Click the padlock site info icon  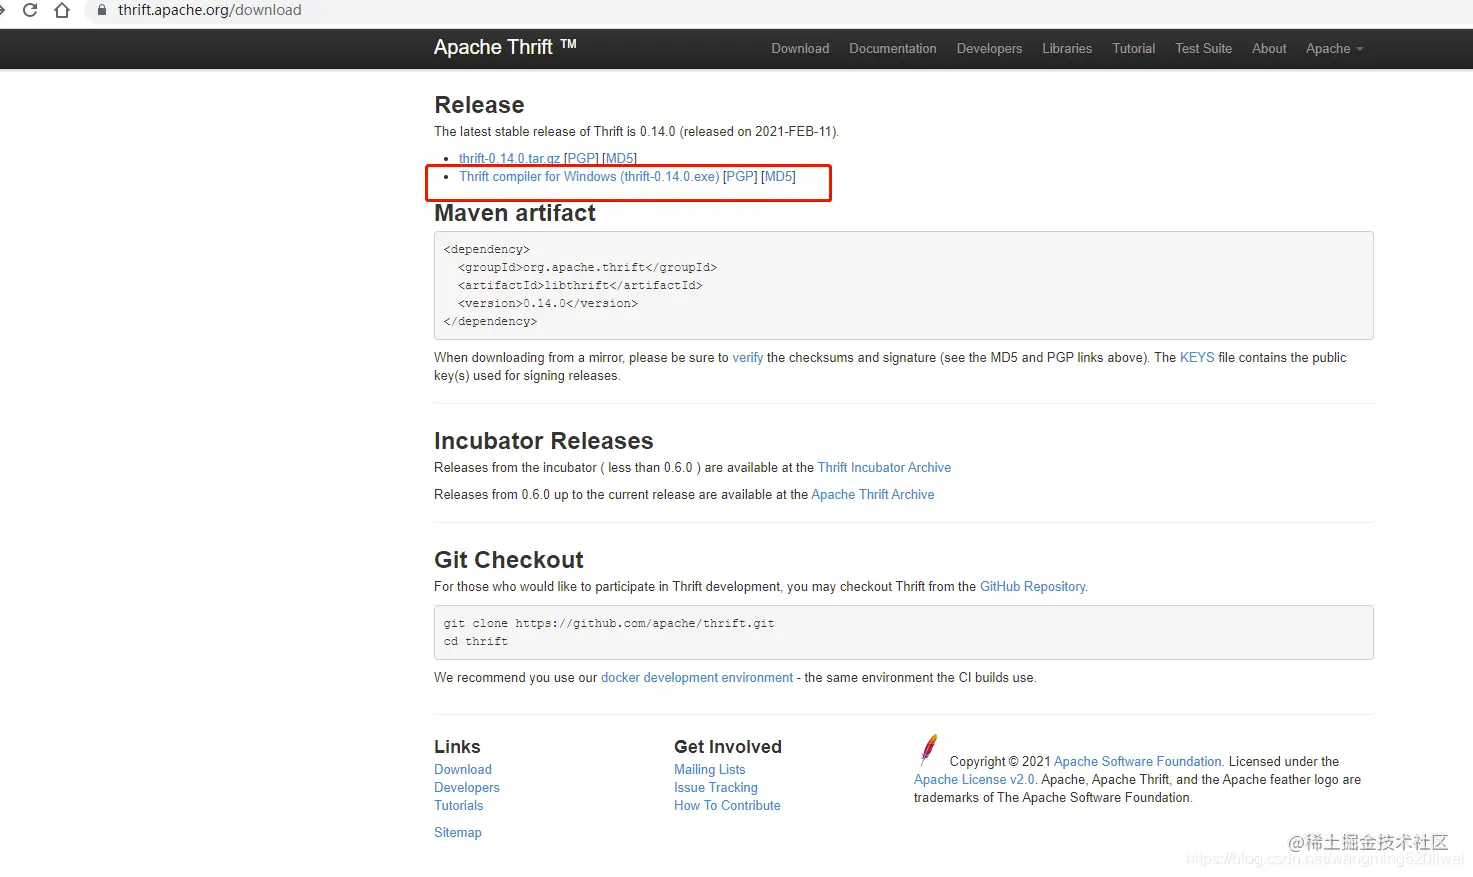pos(101,10)
